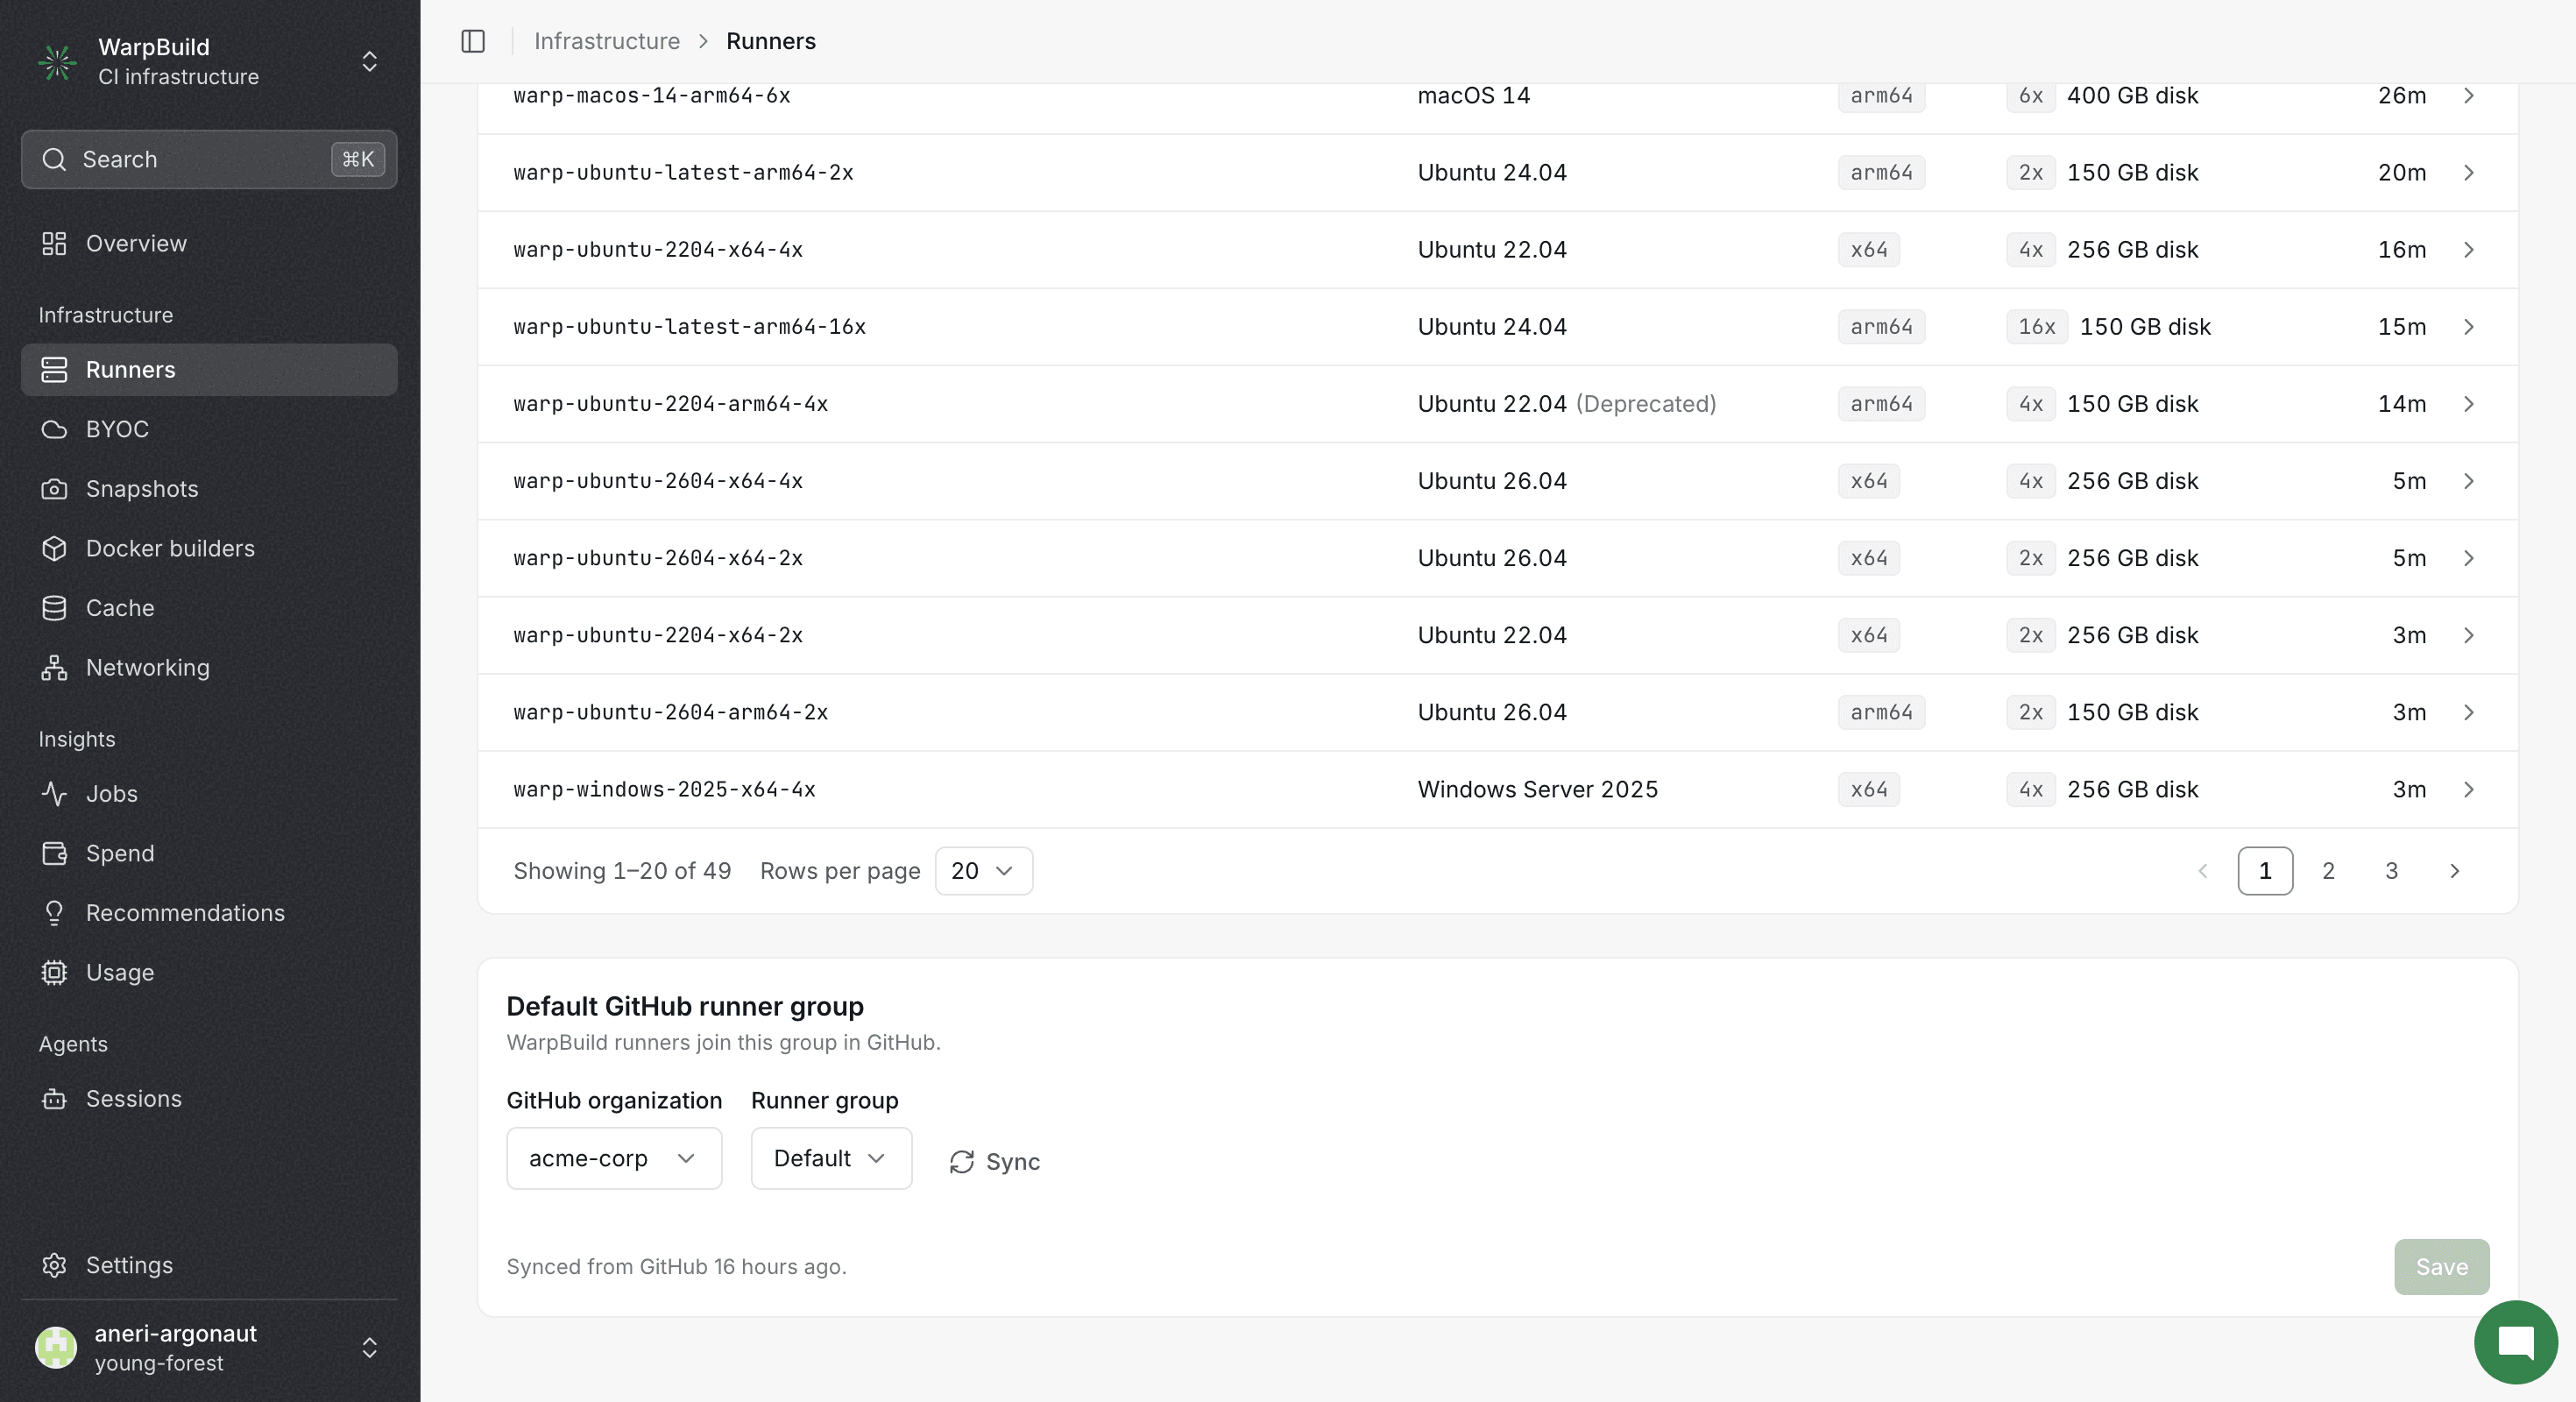Click the Runners breadcrumb title
The height and width of the screenshot is (1402, 2576).
[x=770, y=41]
